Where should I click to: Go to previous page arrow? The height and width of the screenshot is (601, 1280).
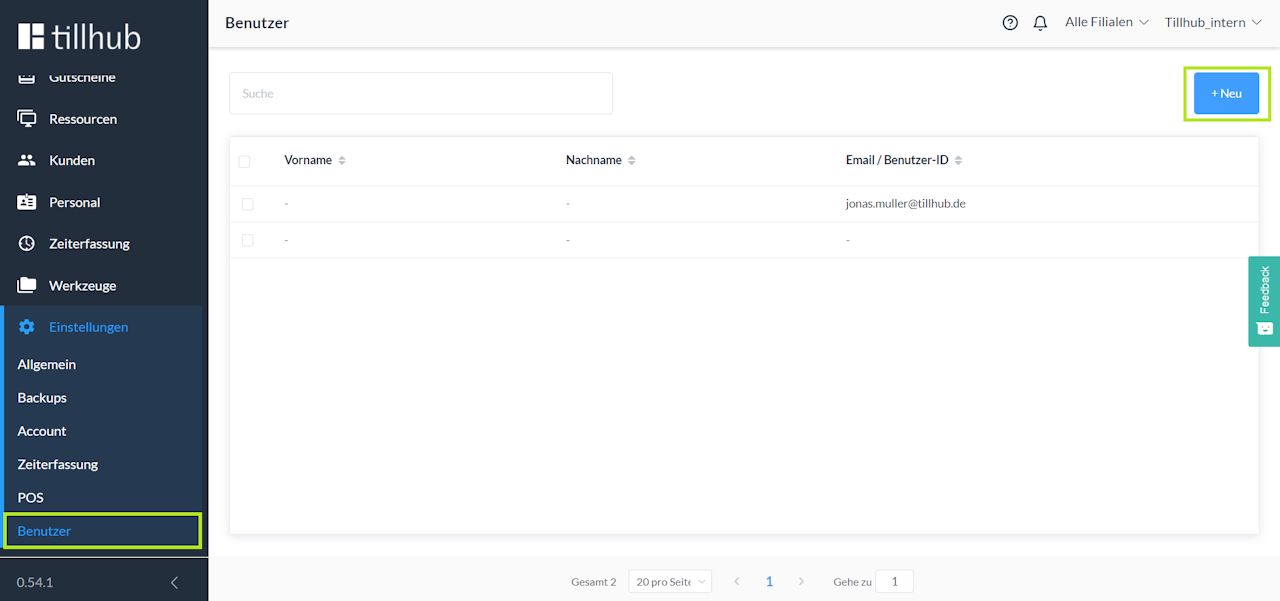[737, 581]
